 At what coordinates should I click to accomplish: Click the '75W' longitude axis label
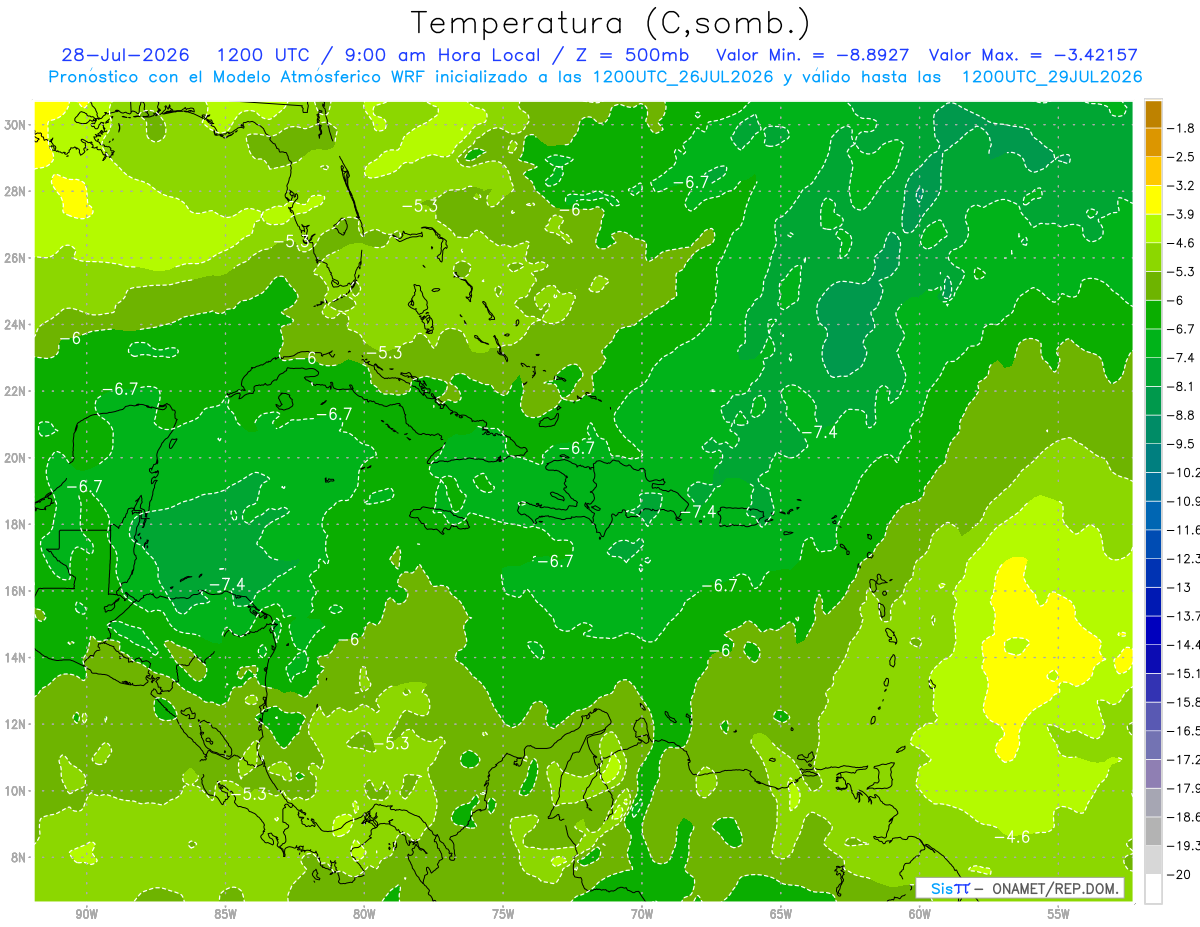point(503,915)
